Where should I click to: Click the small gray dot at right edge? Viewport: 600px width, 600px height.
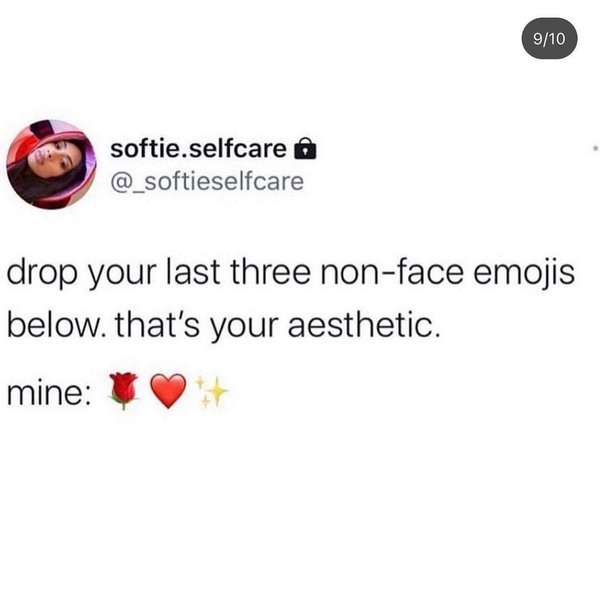[595, 147]
